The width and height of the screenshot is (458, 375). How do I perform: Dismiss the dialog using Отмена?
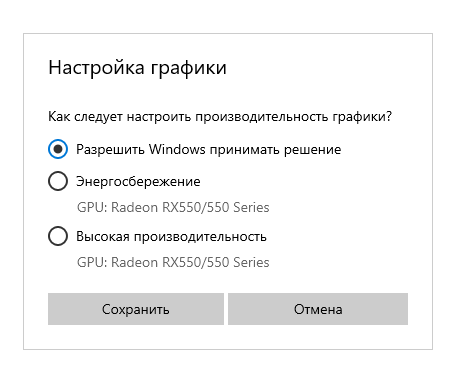318,309
